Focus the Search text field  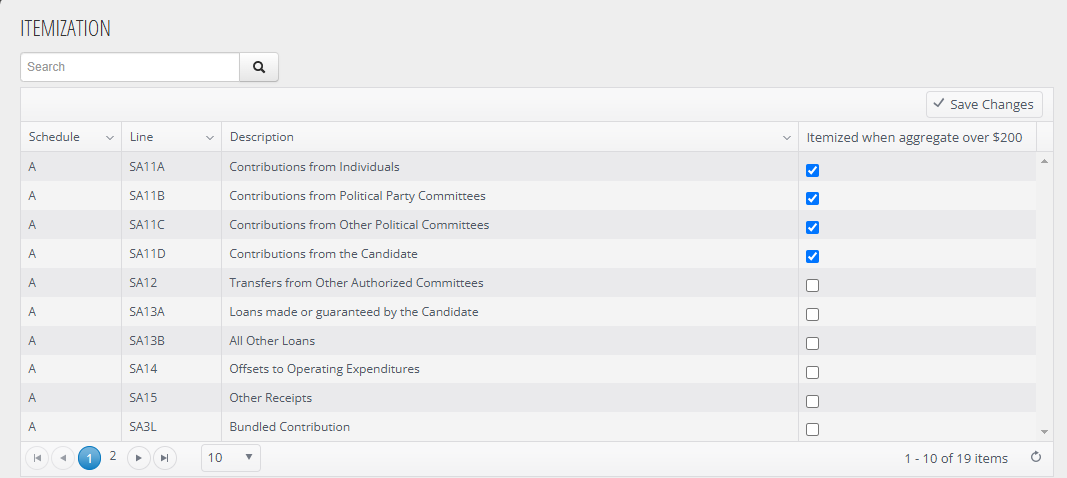coord(130,67)
